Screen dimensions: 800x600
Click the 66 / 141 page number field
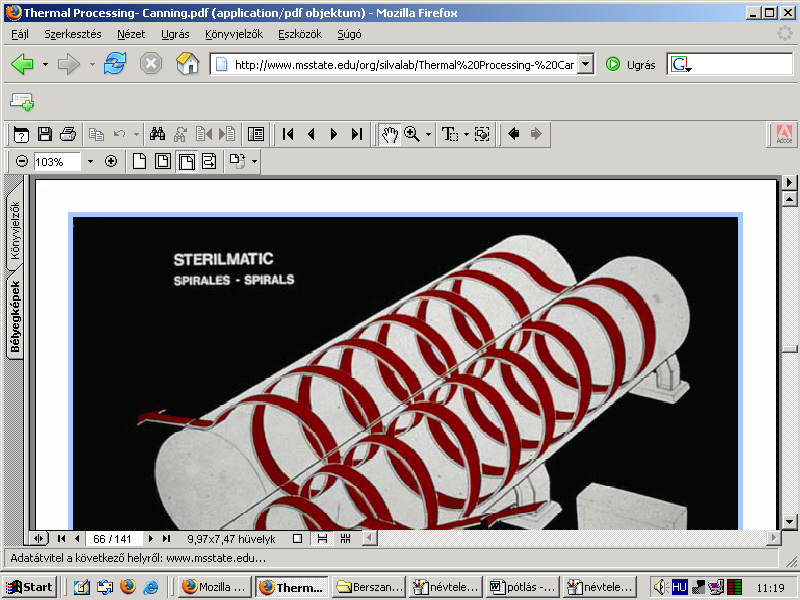[113, 539]
